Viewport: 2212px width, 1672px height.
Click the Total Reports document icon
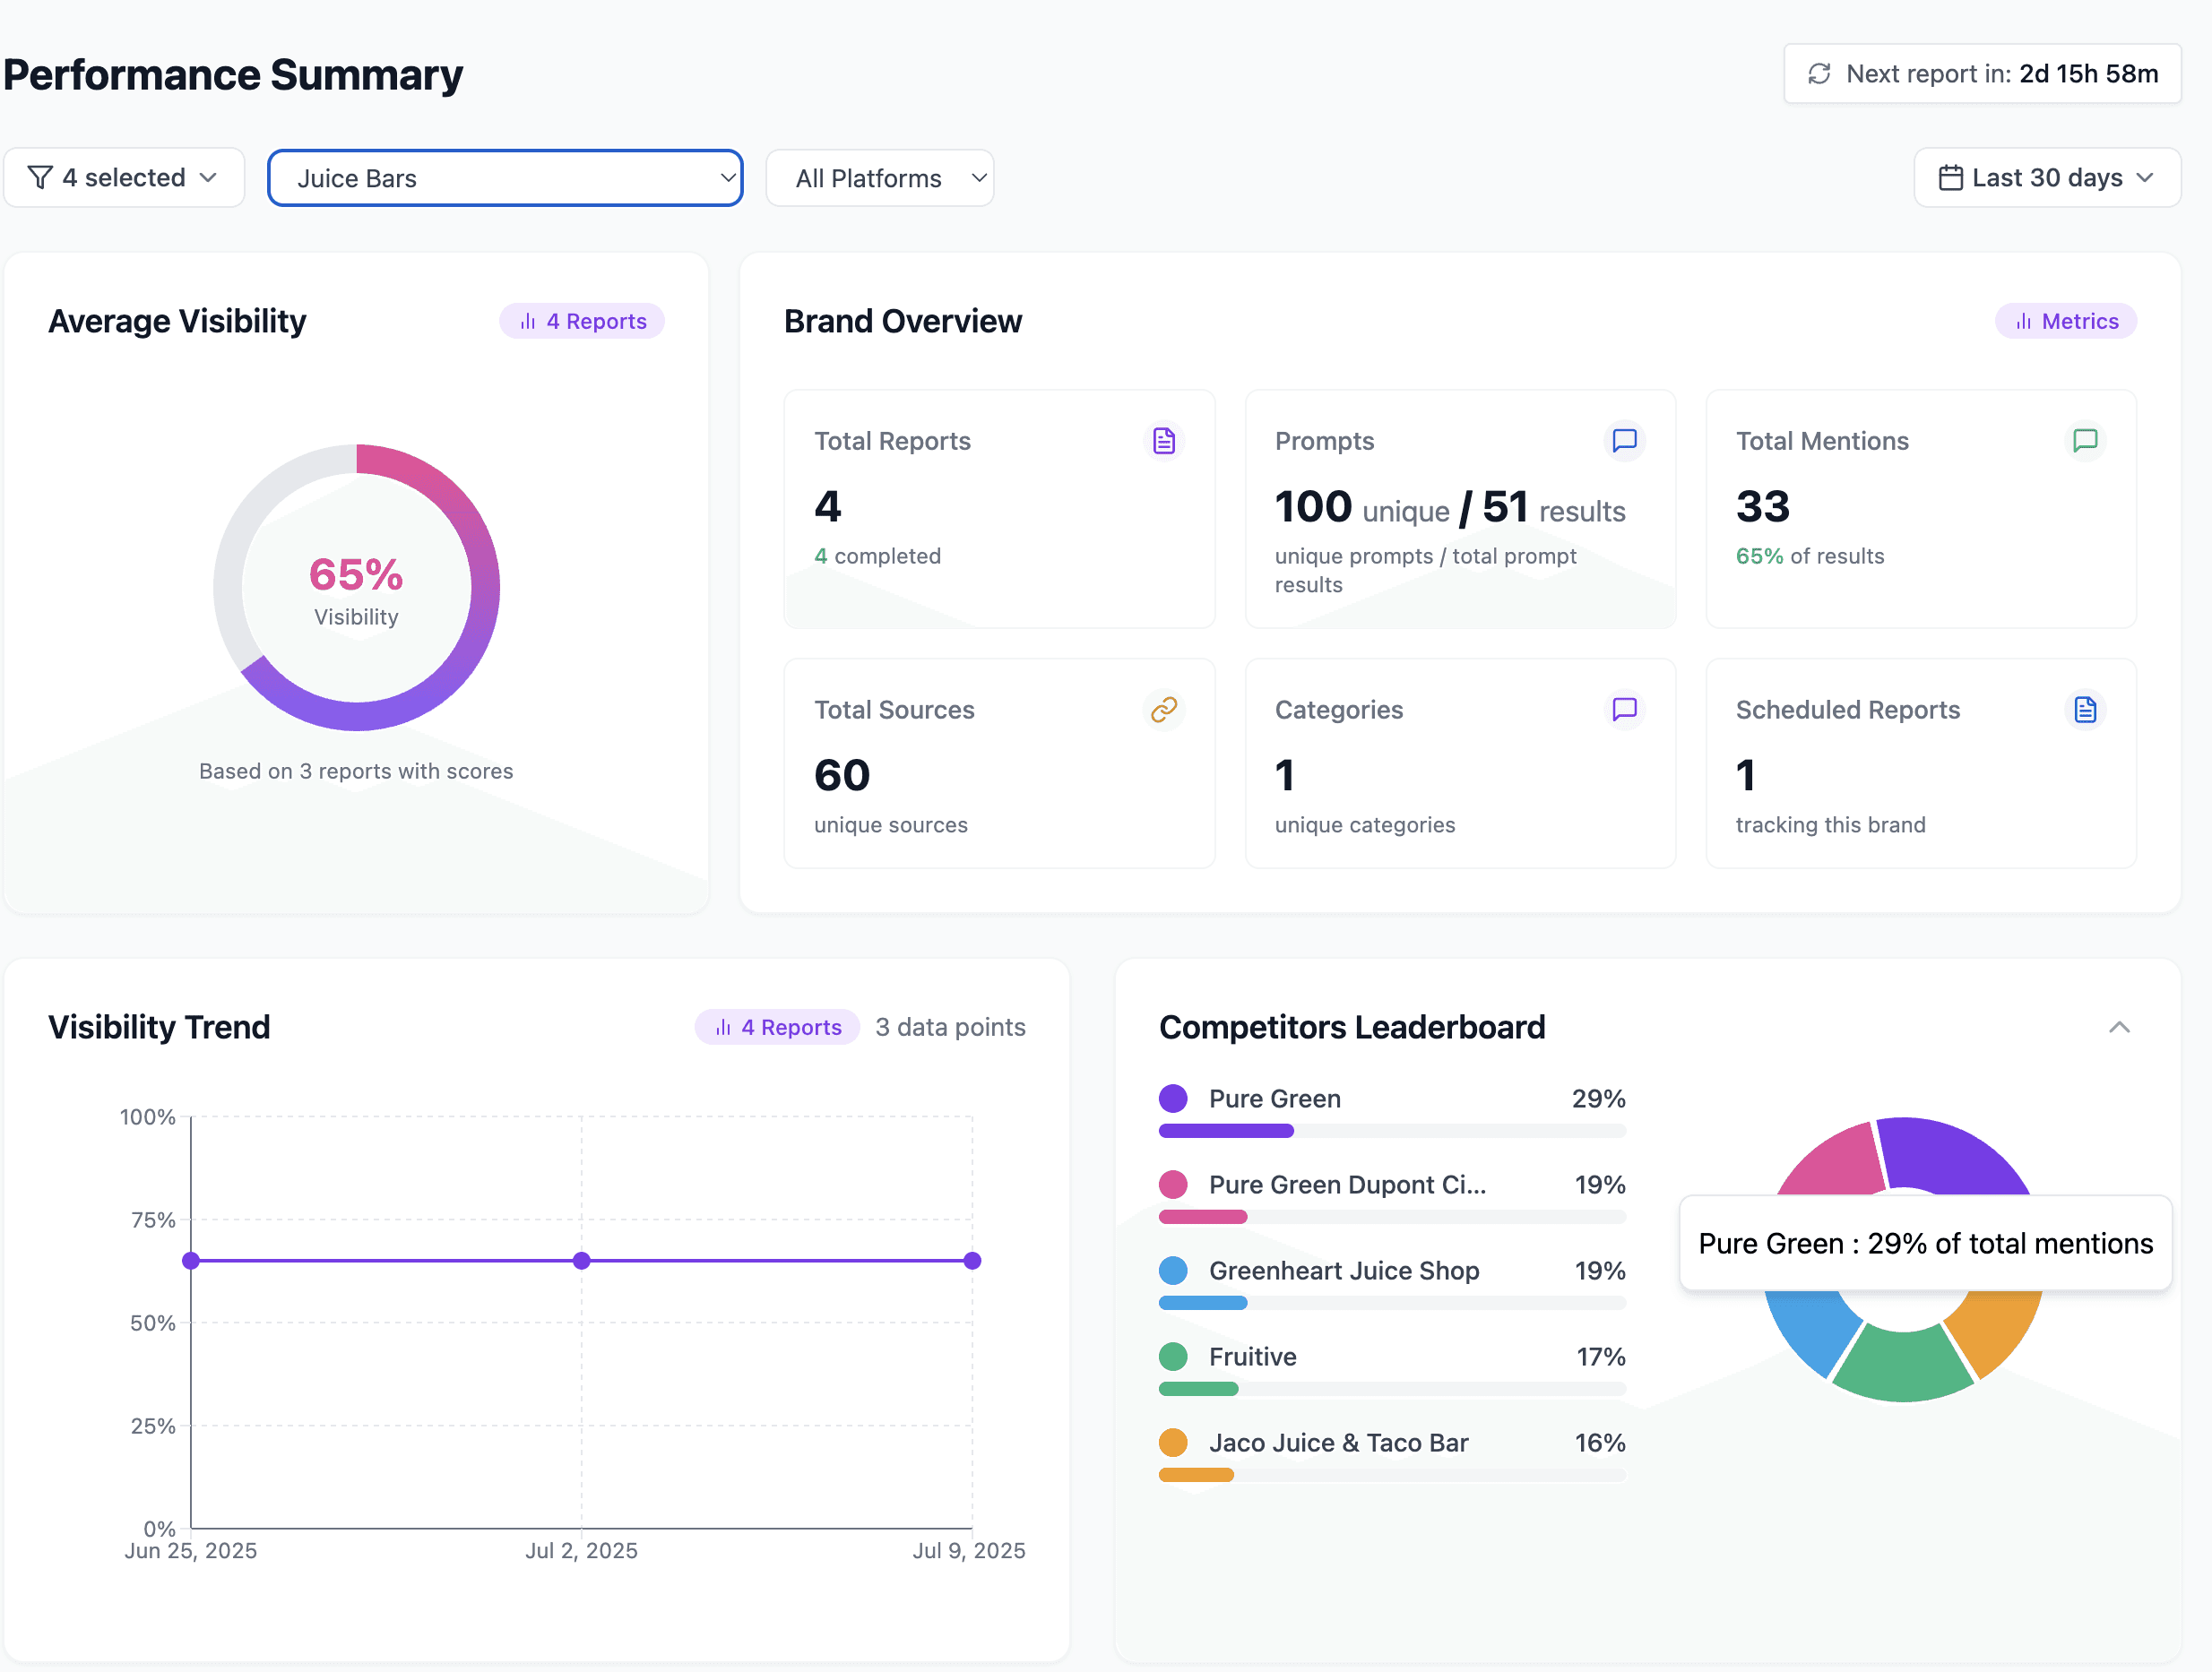(x=1163, y=441)
